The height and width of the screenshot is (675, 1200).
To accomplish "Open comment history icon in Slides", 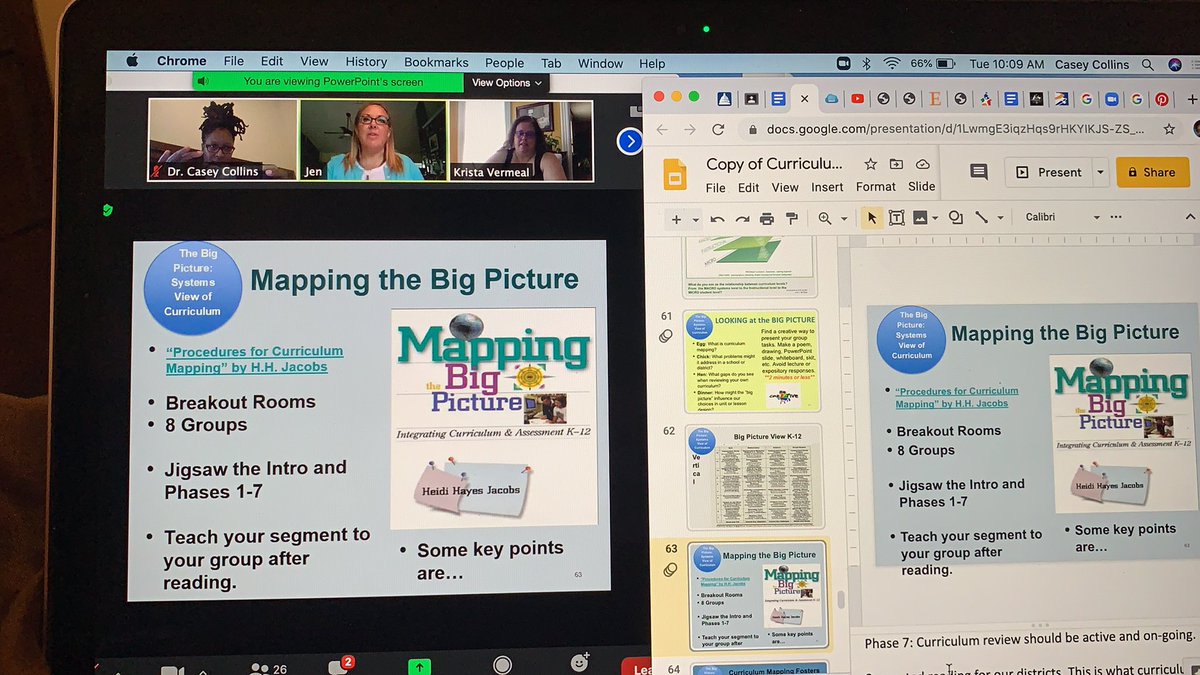I will point(979,172).
